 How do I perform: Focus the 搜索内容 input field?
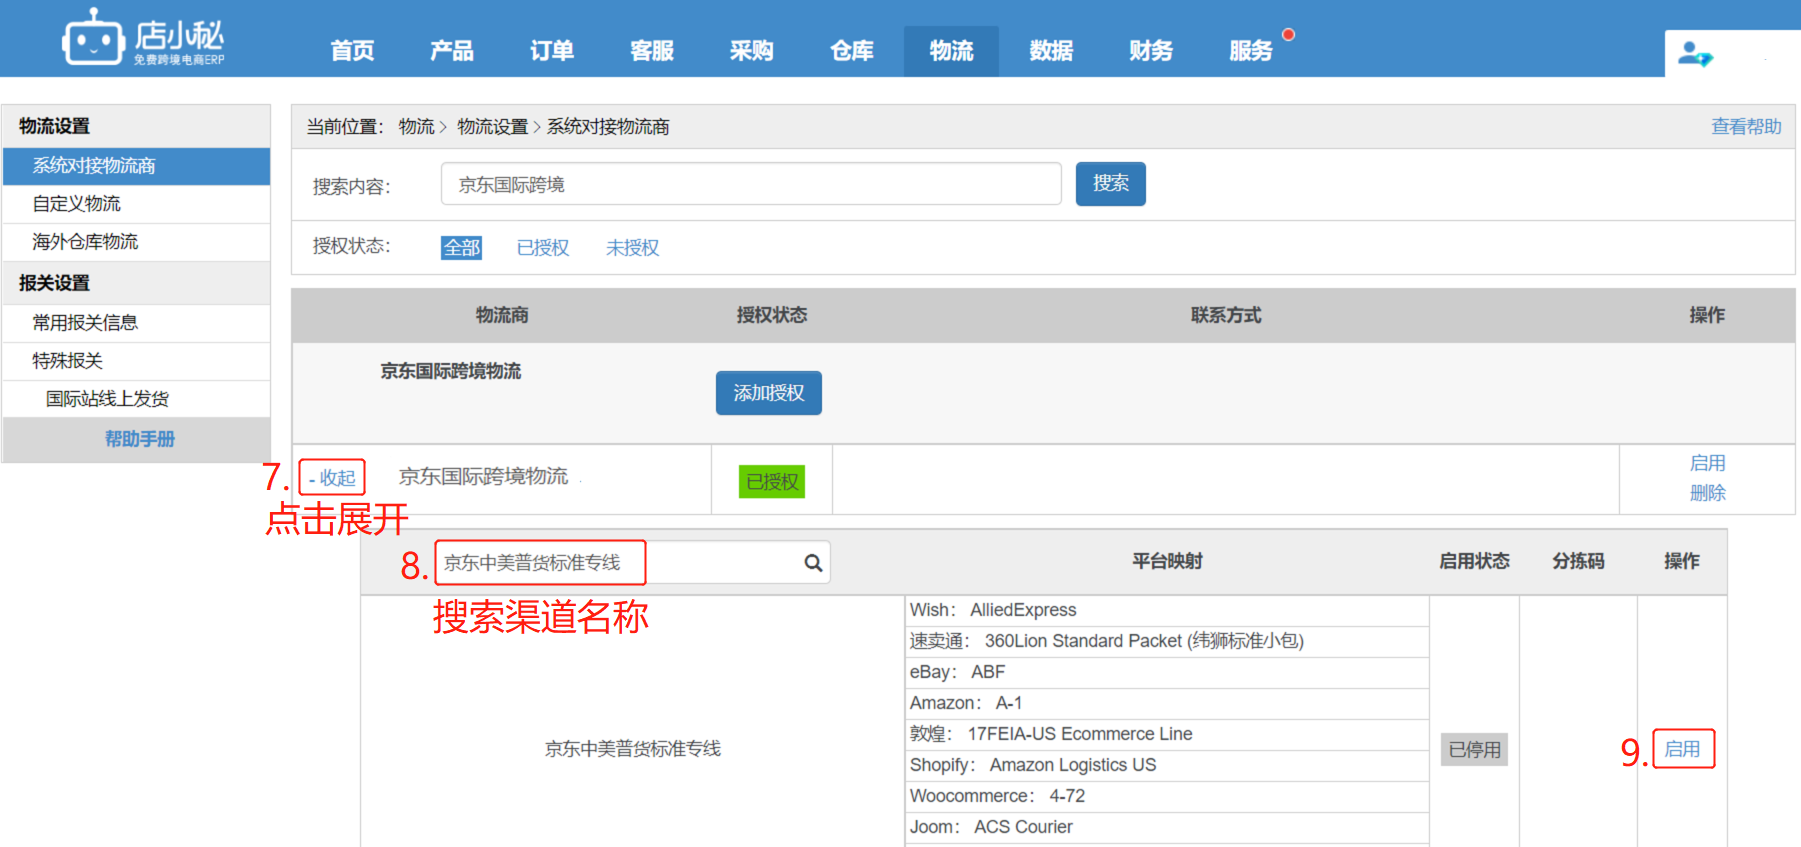tap(751, 184)
